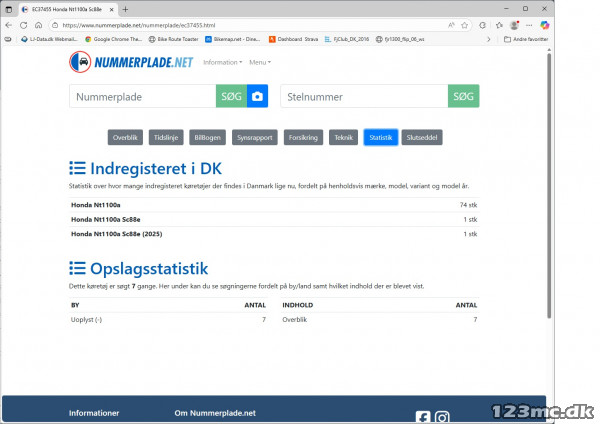
Task: Click the camera icon beside Nummerplade search
Action: 258,96
